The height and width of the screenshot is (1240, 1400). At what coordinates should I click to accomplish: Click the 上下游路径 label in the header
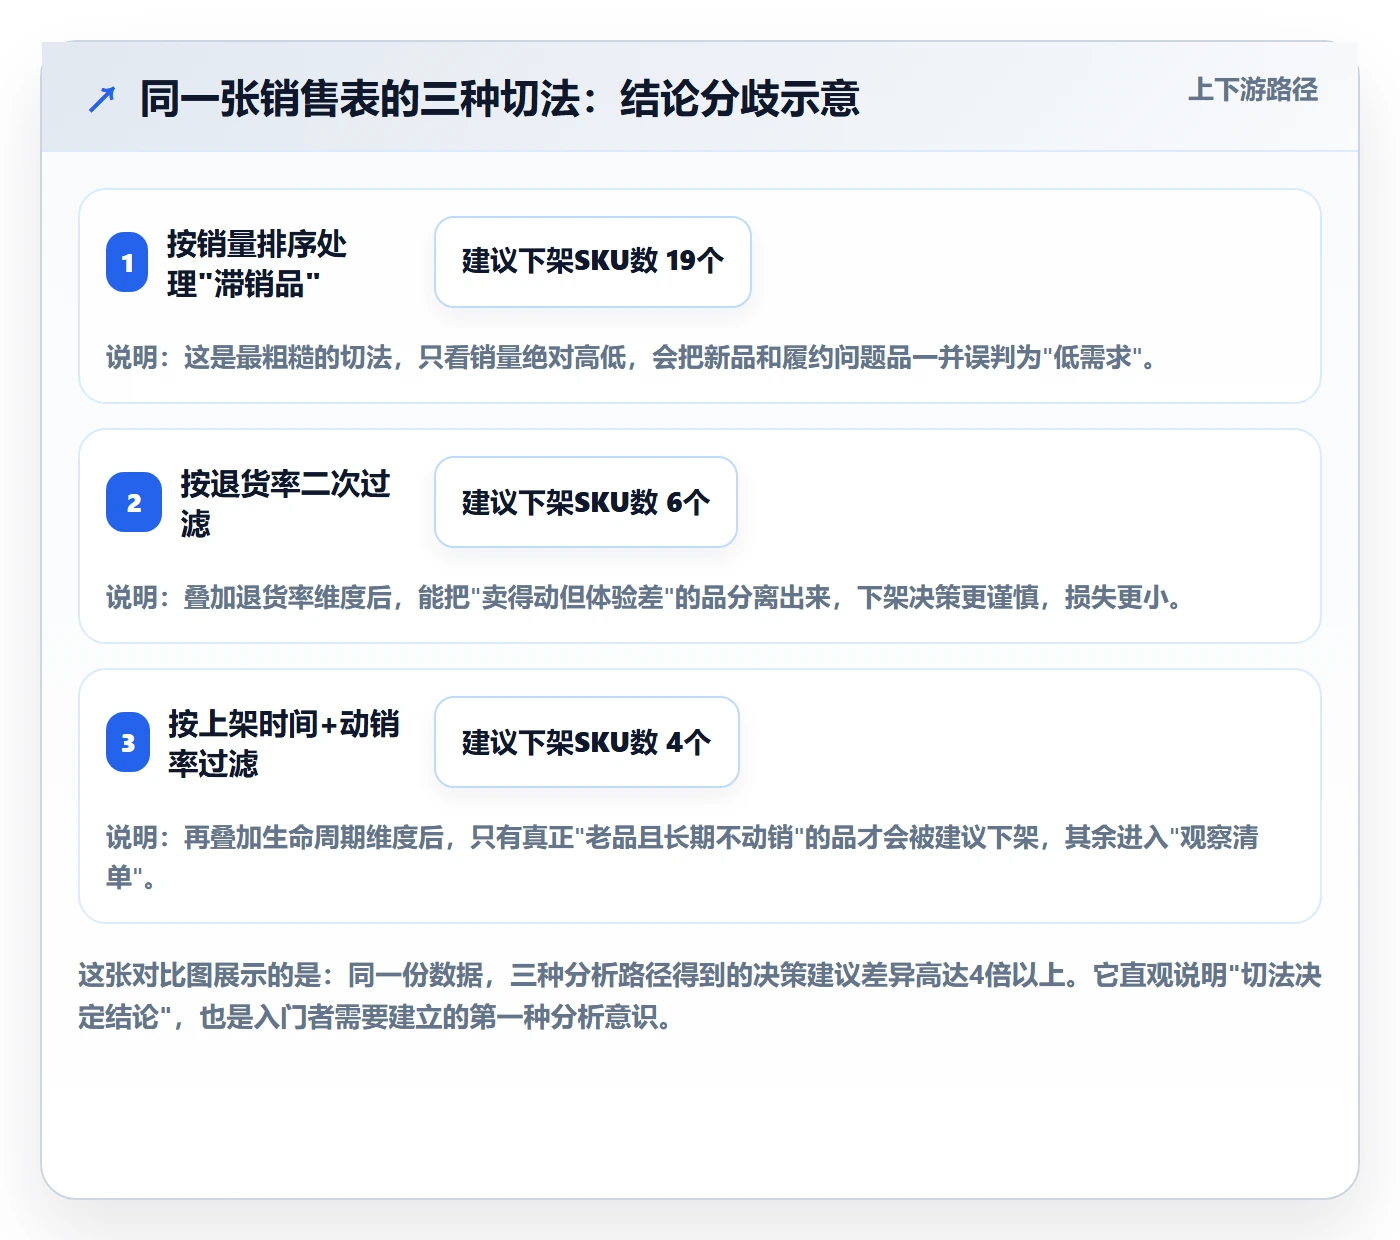1253,89
